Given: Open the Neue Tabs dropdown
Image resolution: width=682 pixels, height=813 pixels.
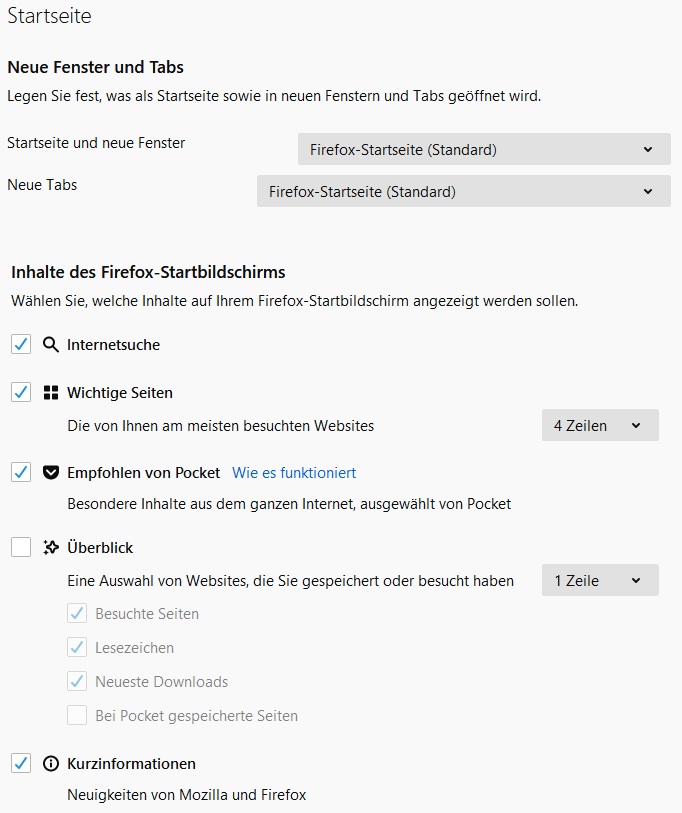Looking at the screenshot, I should pos(463,191).
